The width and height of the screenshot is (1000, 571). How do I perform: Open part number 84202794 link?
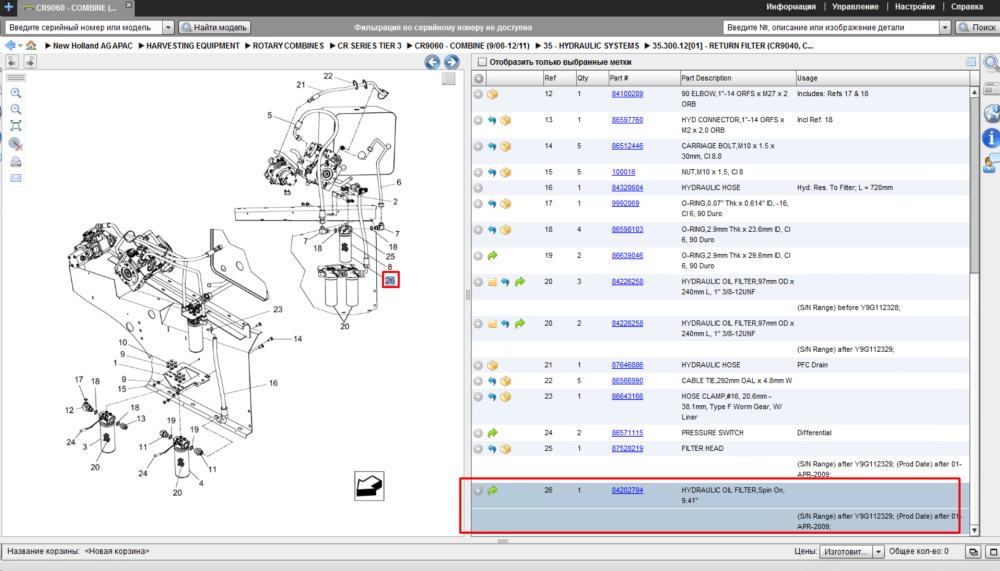point(627,491)
